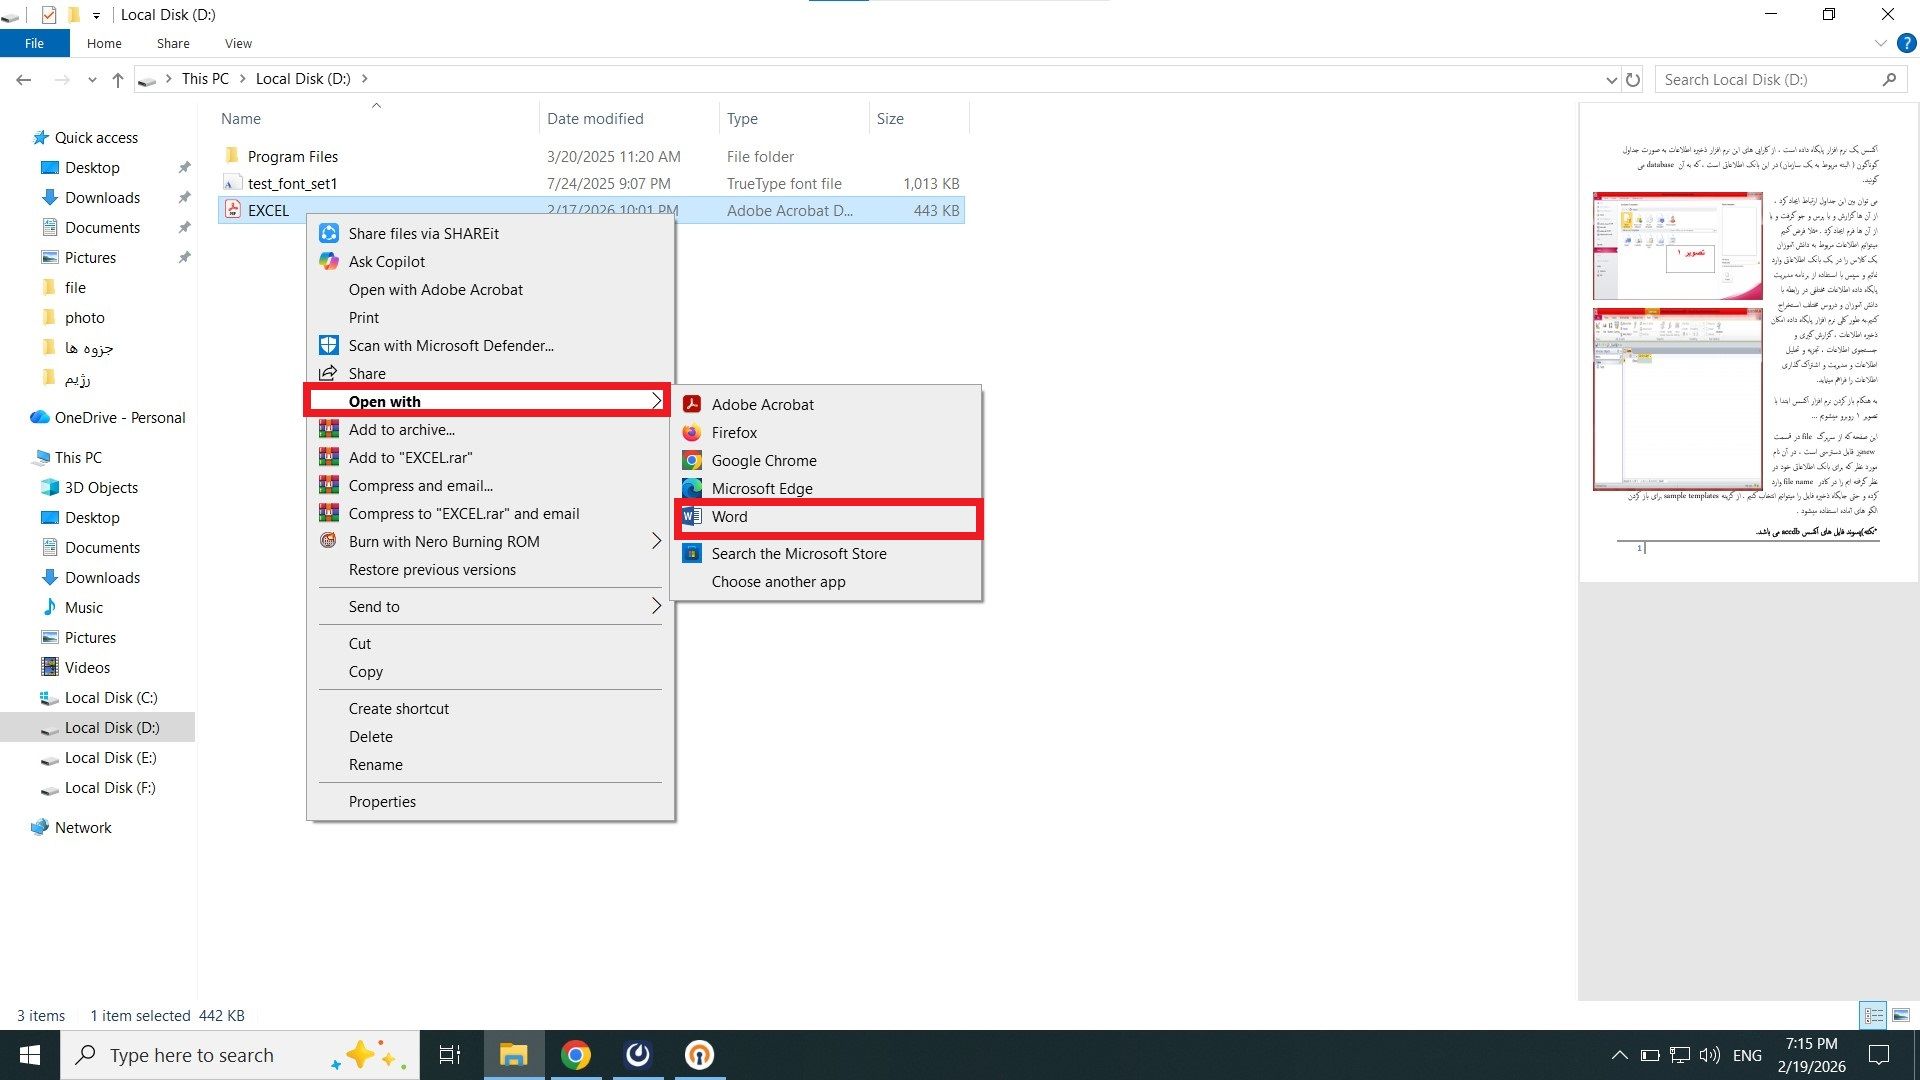Switch to details view layout button
1920x1080 pixels.
click(1874, 1016)
